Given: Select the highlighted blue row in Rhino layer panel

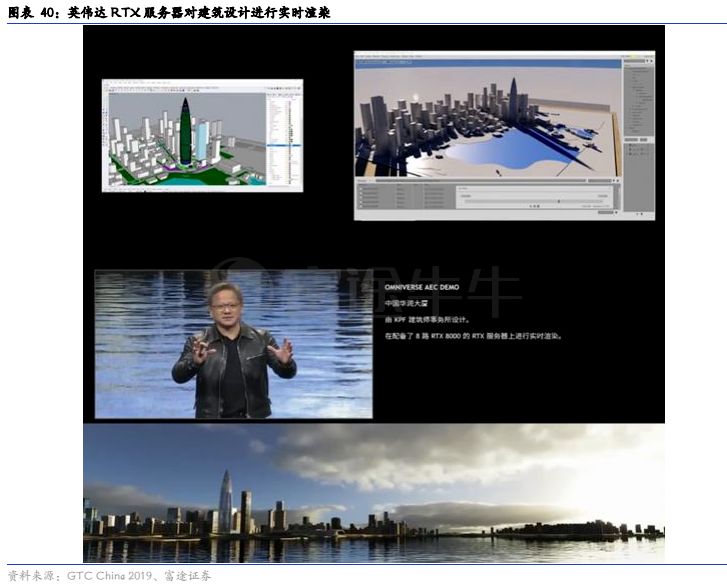Looking at the screenshot, I should [284, 146].
